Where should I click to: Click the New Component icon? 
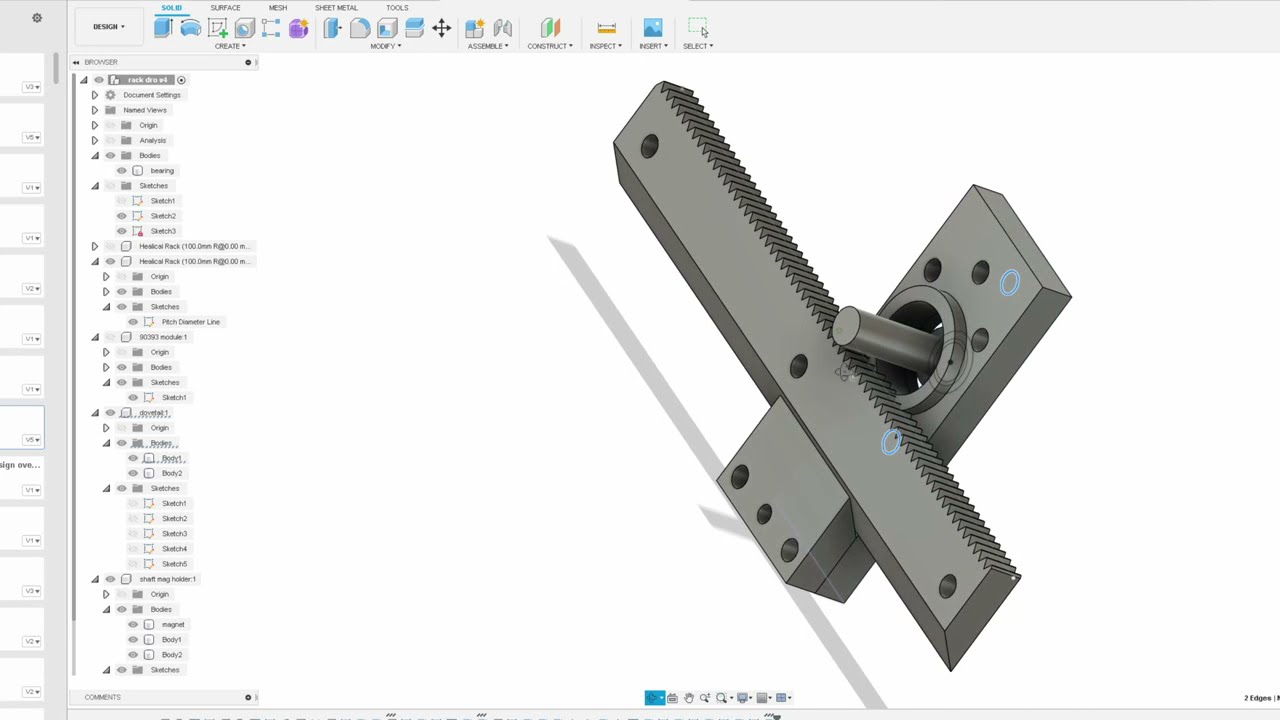pos(475,28)
